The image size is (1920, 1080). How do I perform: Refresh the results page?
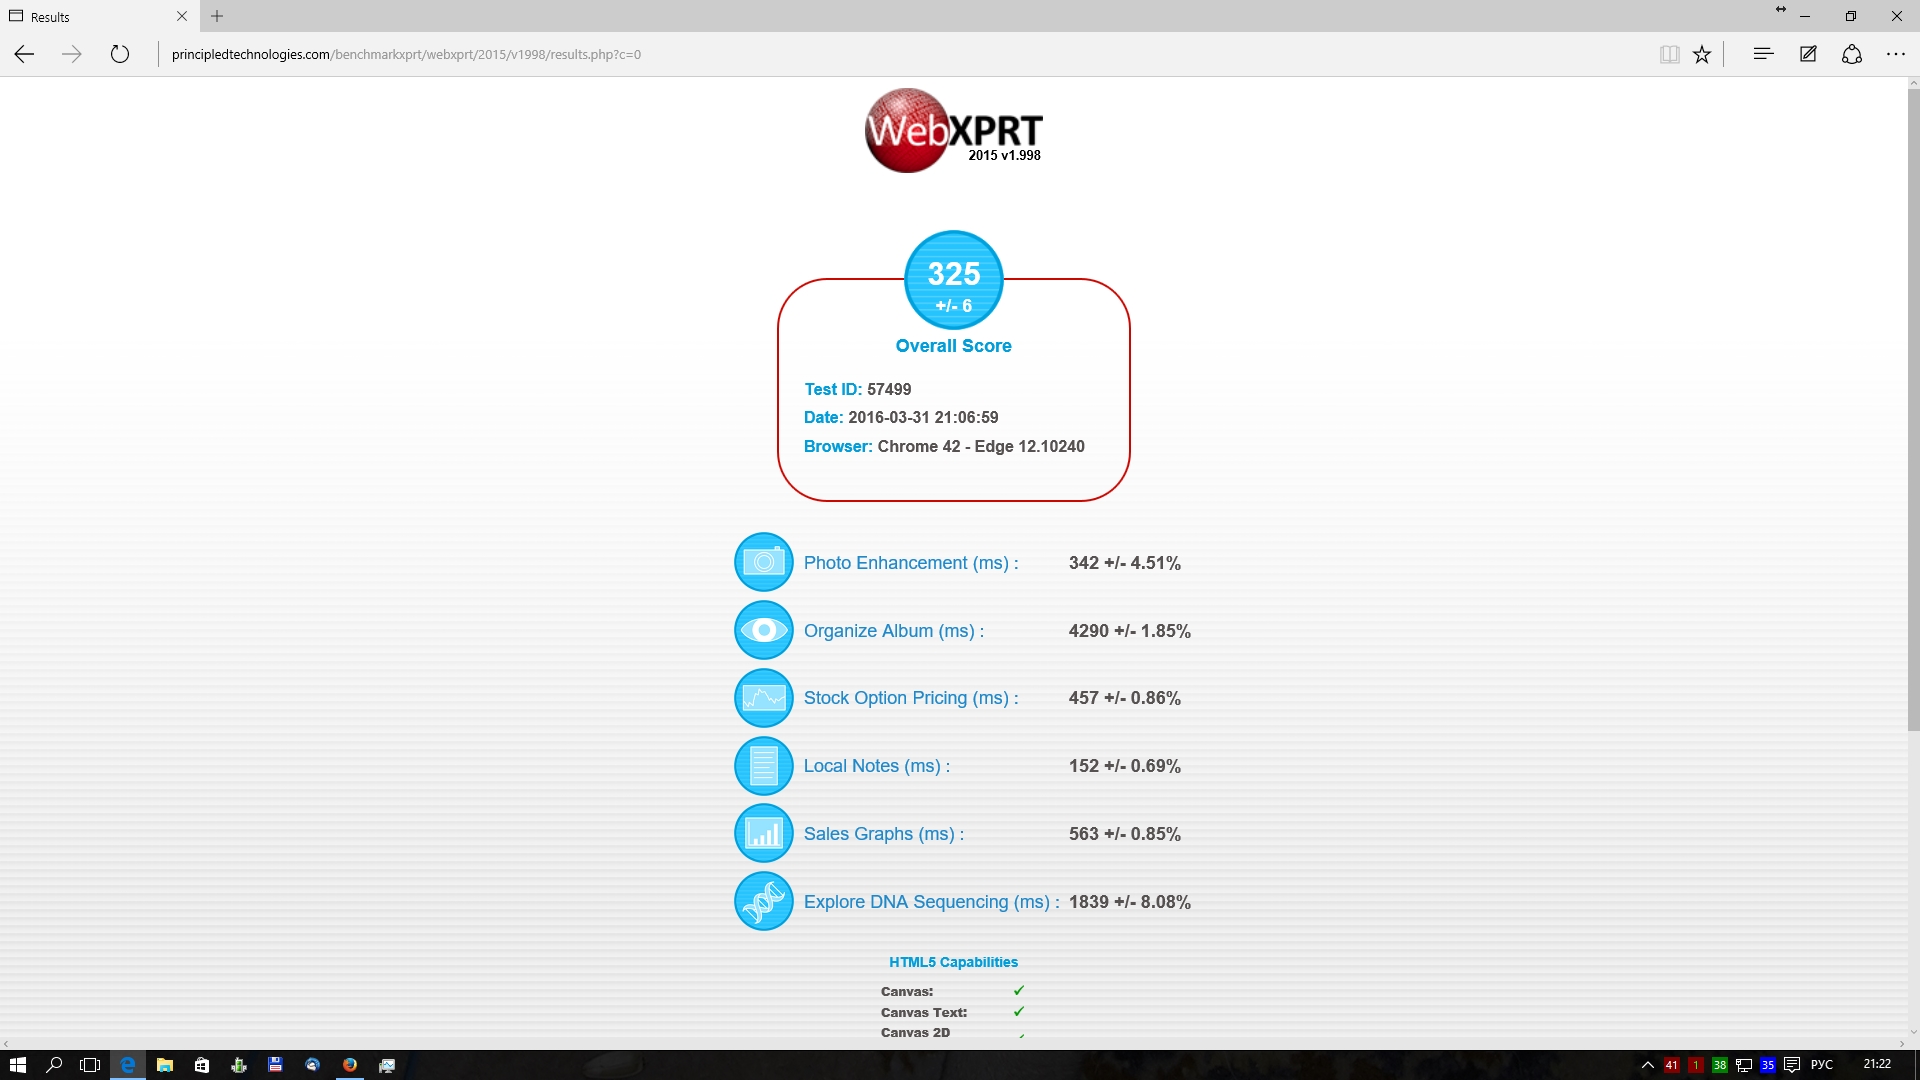[120, 55]
